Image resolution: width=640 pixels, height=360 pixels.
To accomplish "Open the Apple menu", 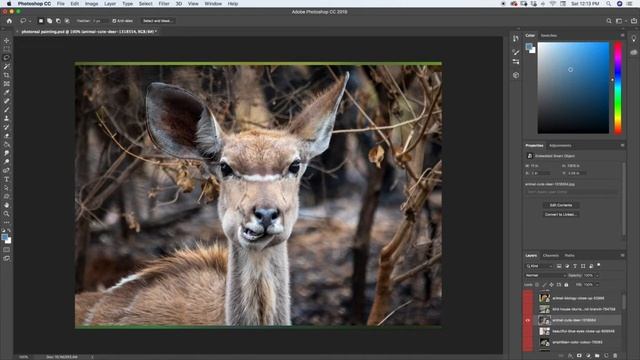I will click(x=9, y=4).
